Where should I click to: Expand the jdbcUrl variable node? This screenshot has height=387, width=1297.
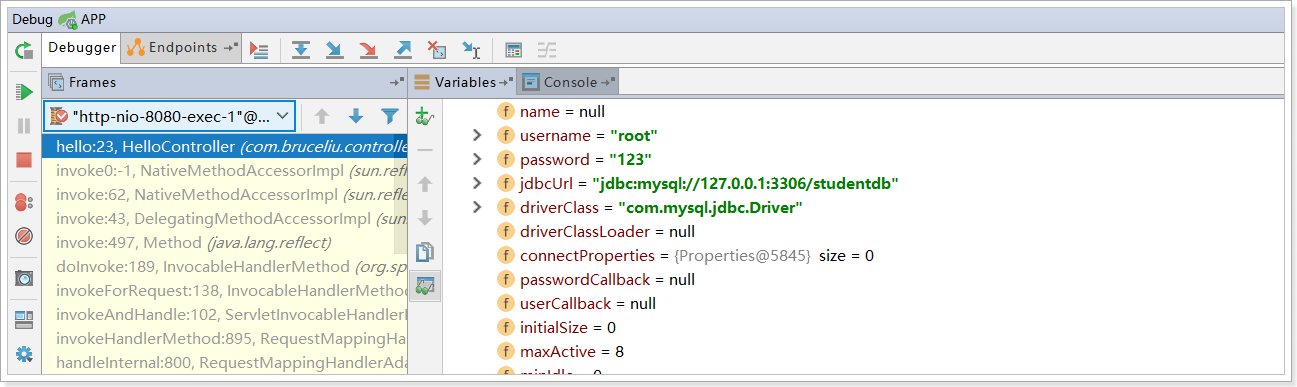(x=478, y=184)
